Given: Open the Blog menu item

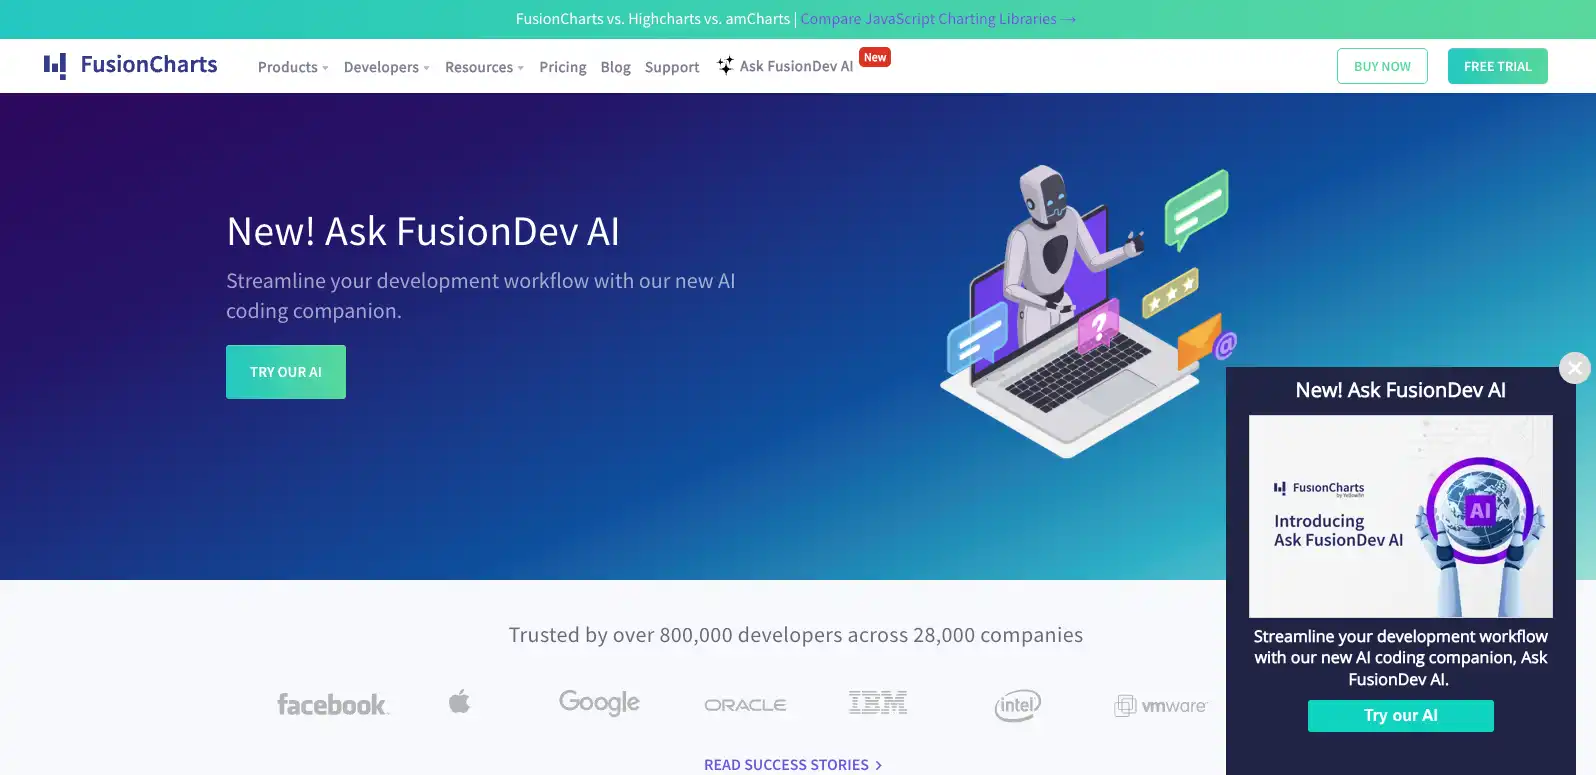Looking at the screenshot, I should pos(615,67).
